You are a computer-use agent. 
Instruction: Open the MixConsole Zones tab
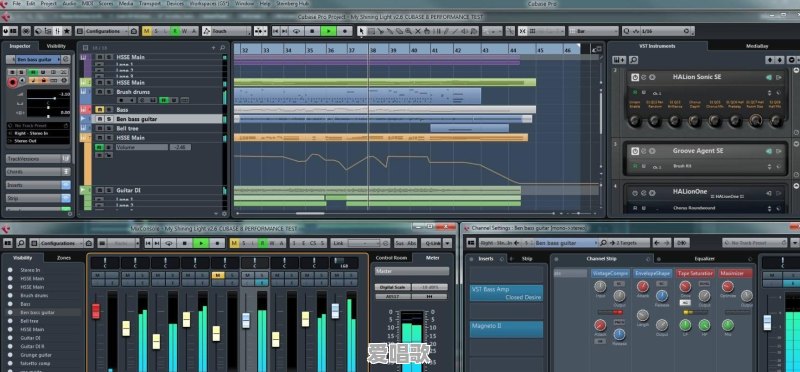(64, 258)
